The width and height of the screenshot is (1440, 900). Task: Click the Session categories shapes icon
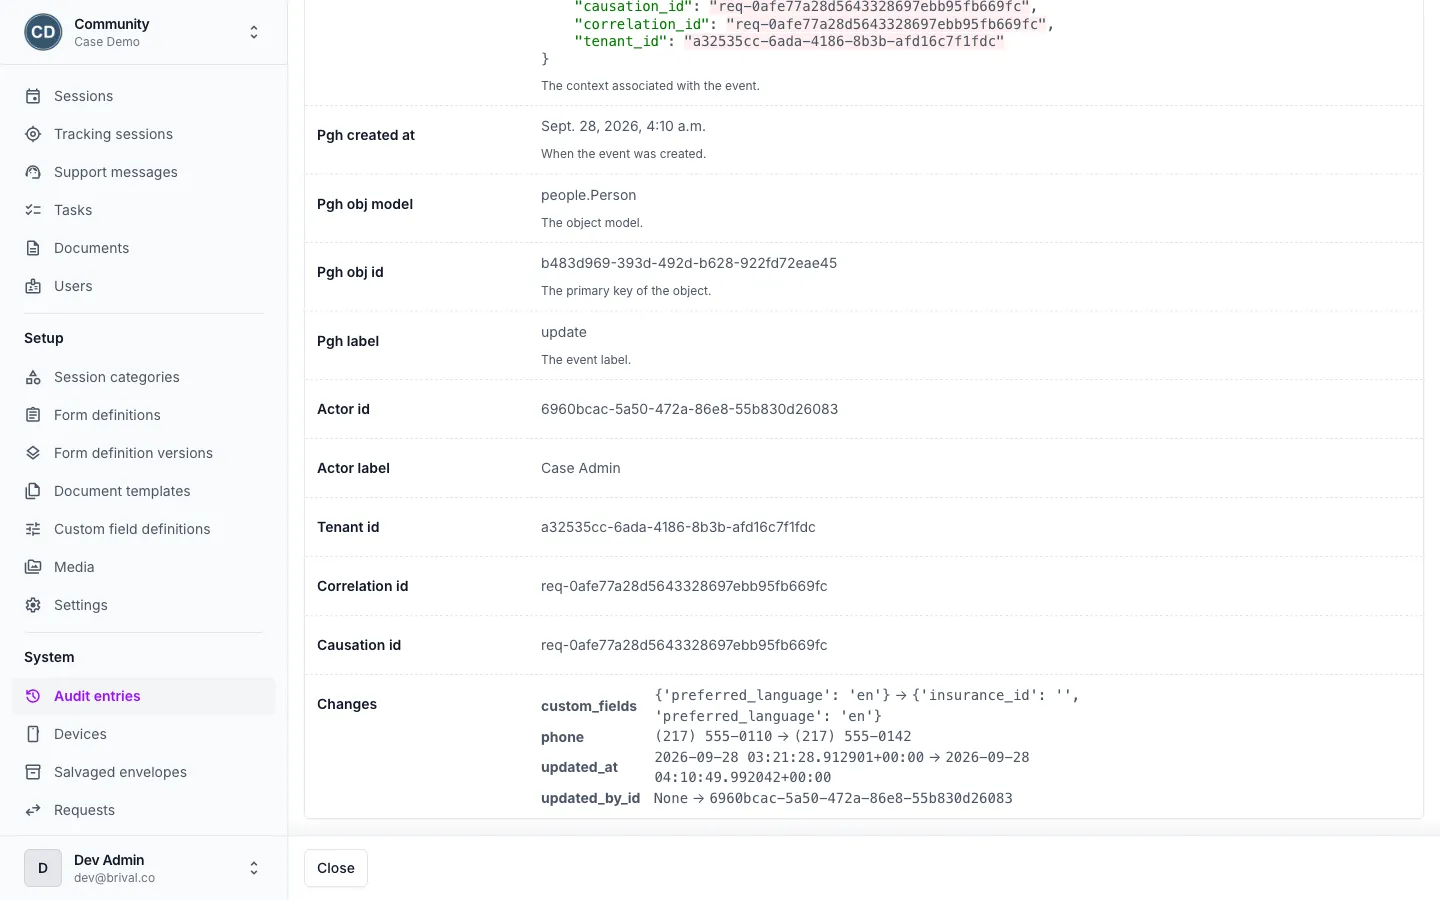tap(33, 377)
